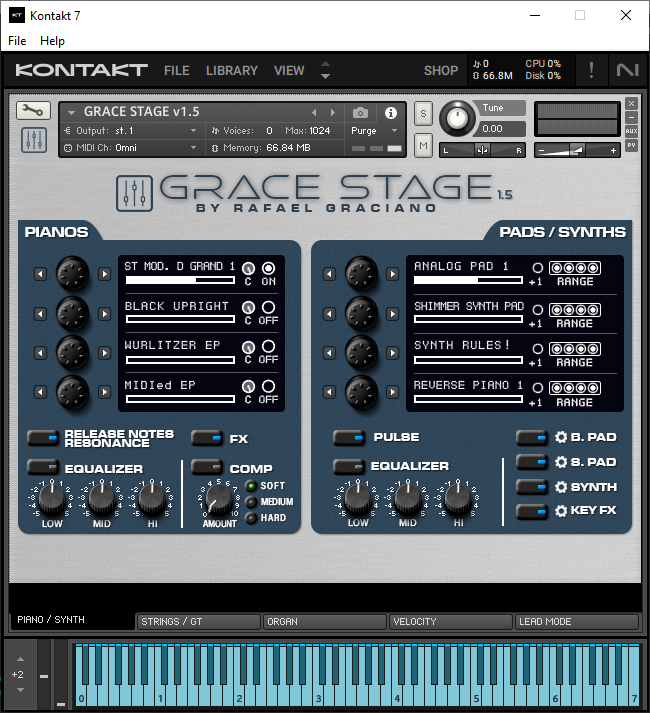
Task: Select the next sound for MIDIed EP
Action: click(105, 392)
